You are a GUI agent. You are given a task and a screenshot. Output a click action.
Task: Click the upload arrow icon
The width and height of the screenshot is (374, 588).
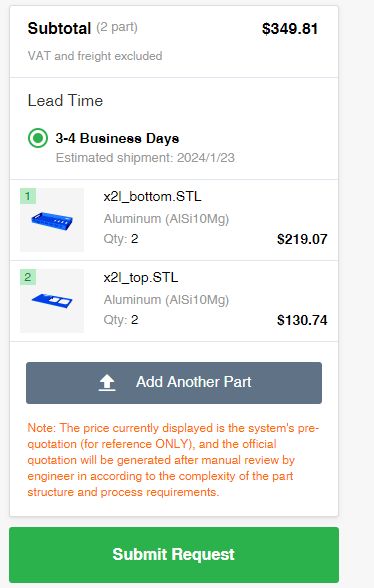[x=107, y=383]
